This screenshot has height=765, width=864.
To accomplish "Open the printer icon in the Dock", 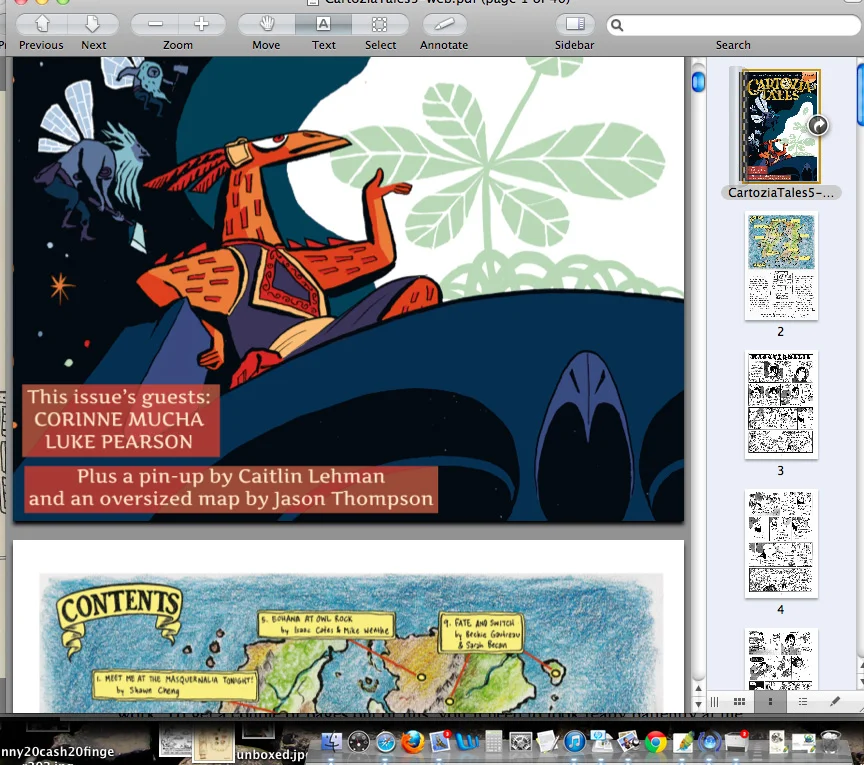I will click(736, 742).
